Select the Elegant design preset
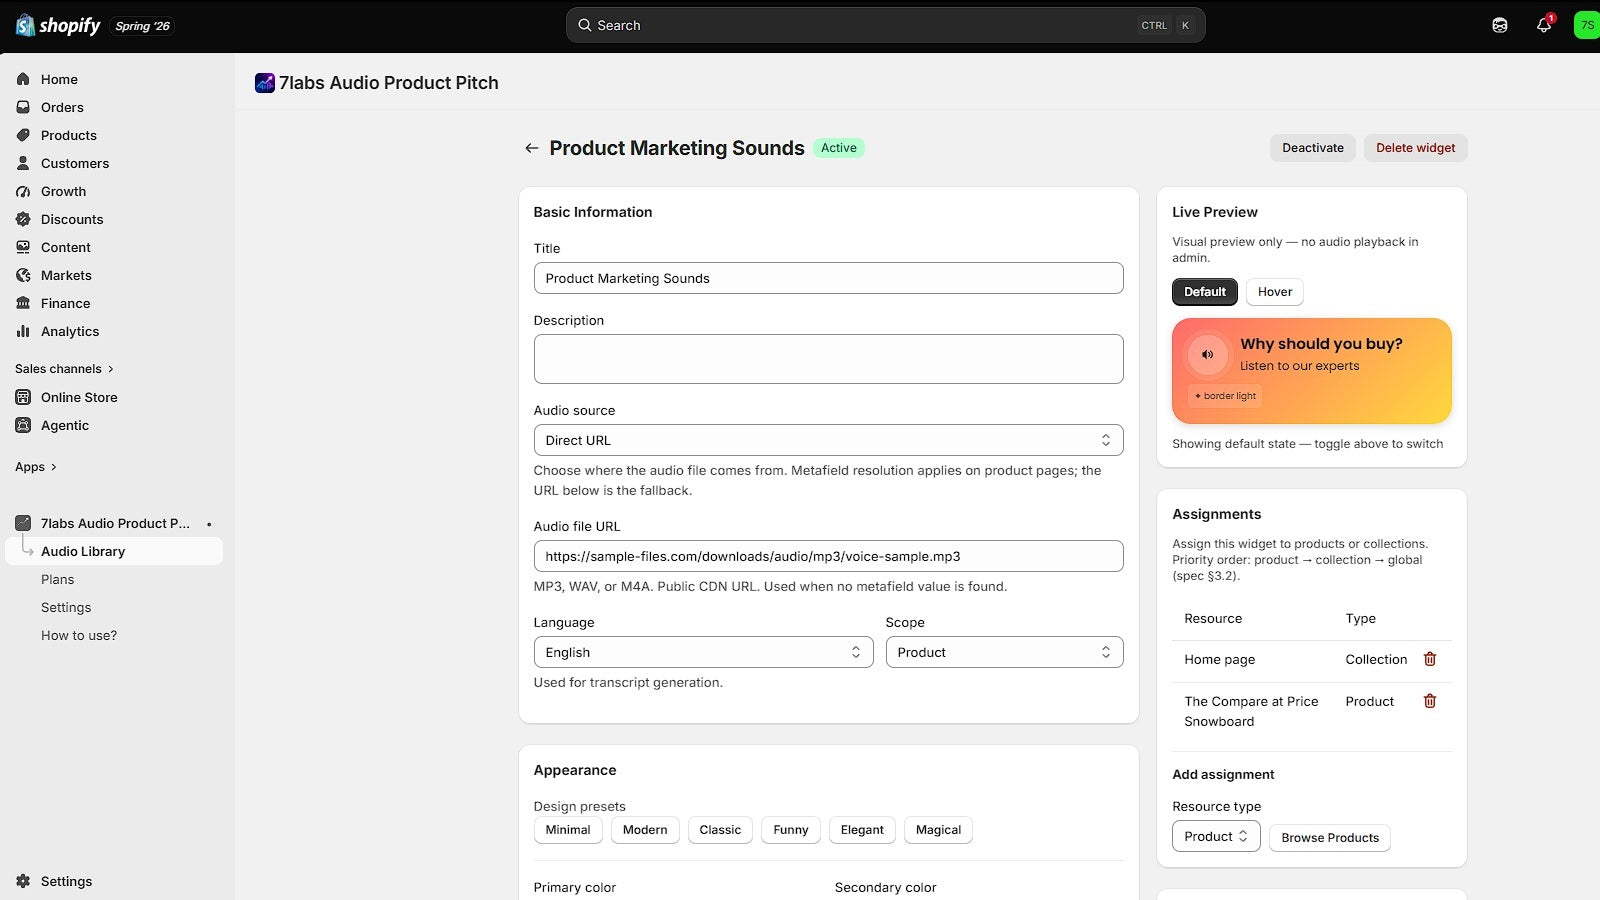Screen dimensions: 1600x900 pos(862,830)
